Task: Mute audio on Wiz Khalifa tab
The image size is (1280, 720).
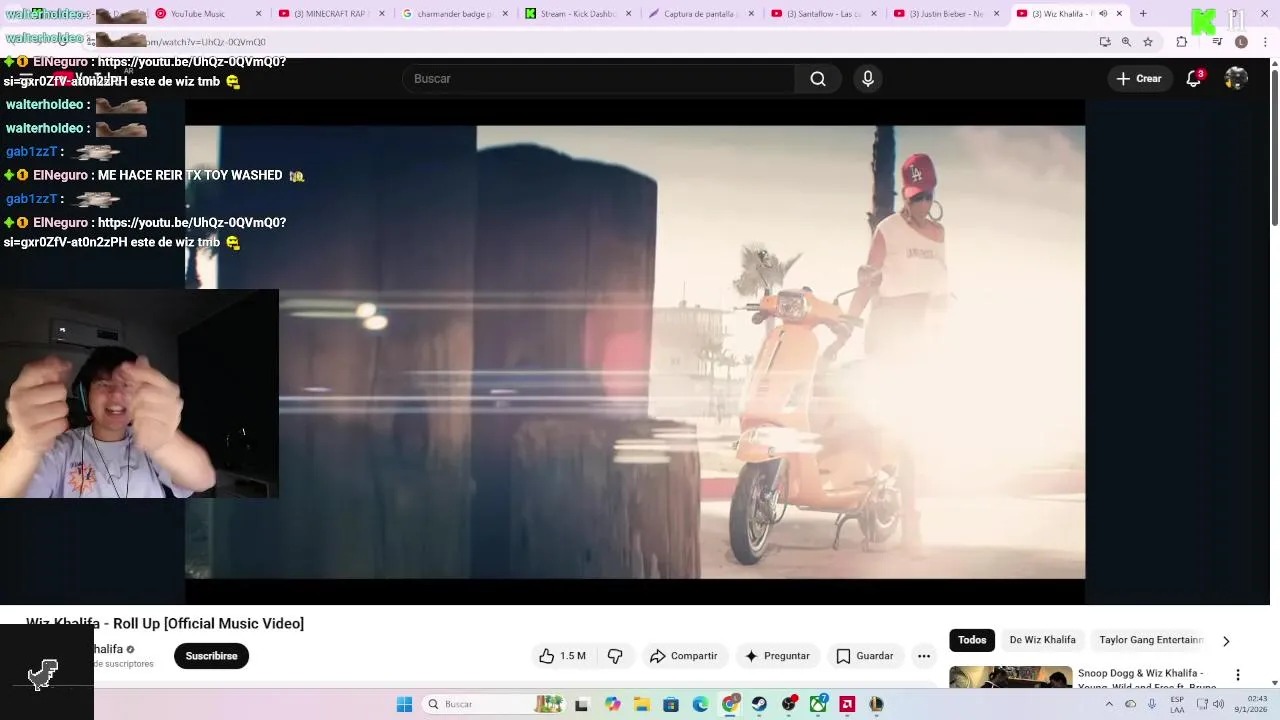Action: [x=1103, y=14]
